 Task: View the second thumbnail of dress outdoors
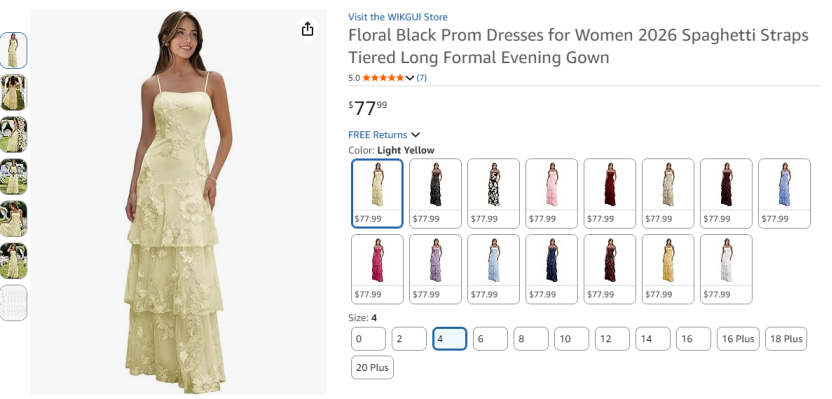coord(13,92)
